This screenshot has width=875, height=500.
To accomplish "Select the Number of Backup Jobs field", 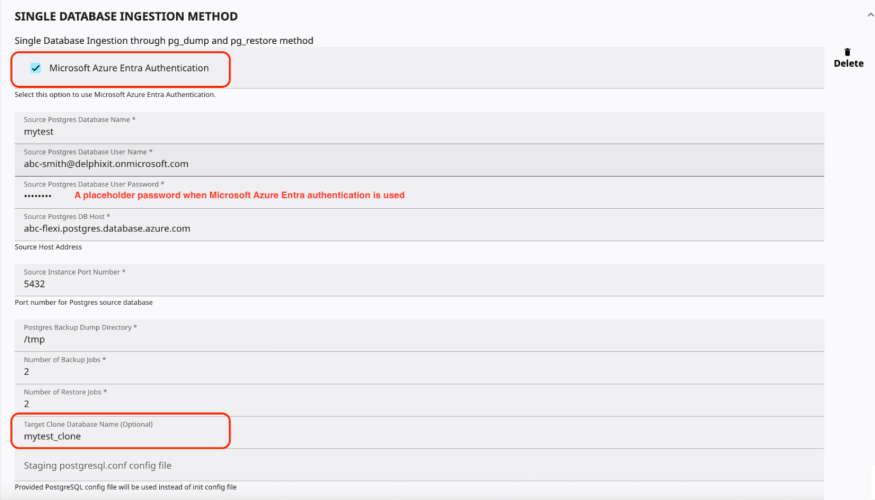I will (x=420, y=371).
